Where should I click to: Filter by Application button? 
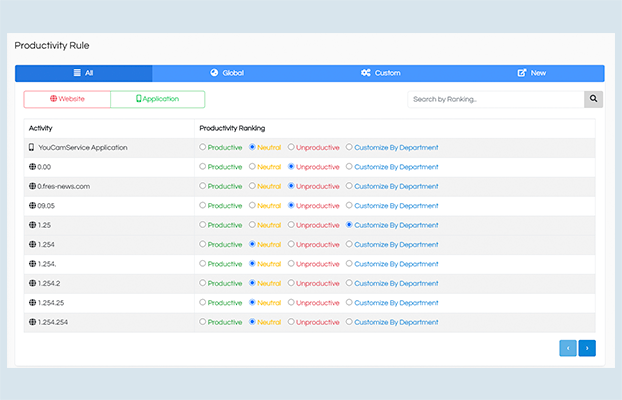click(x=157, y=99)
